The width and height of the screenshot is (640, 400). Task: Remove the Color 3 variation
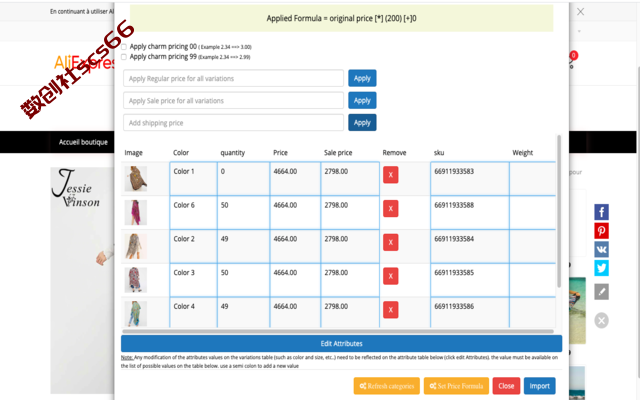point(391,276)
